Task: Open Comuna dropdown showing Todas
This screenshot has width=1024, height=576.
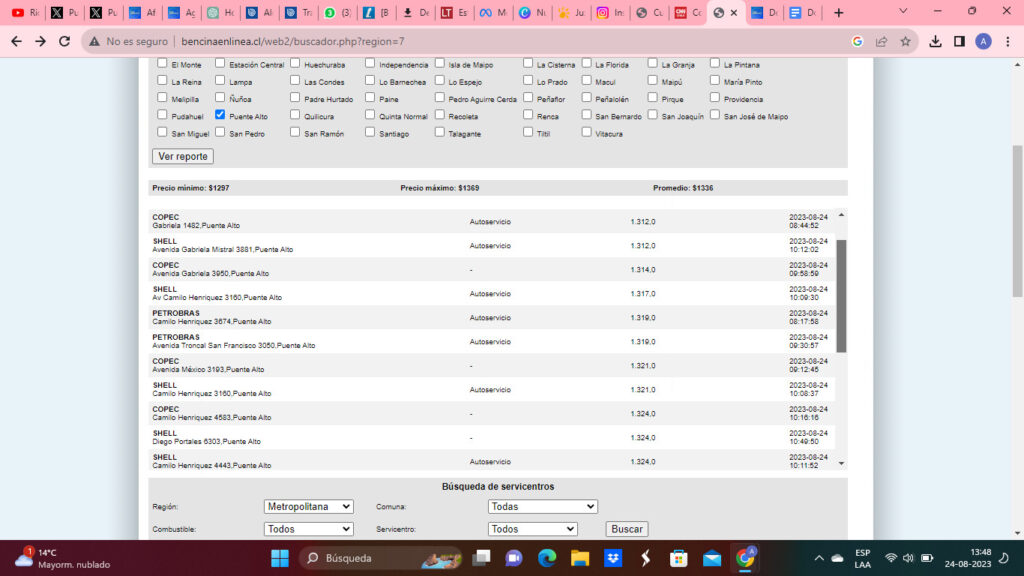Action: [542, 506]
